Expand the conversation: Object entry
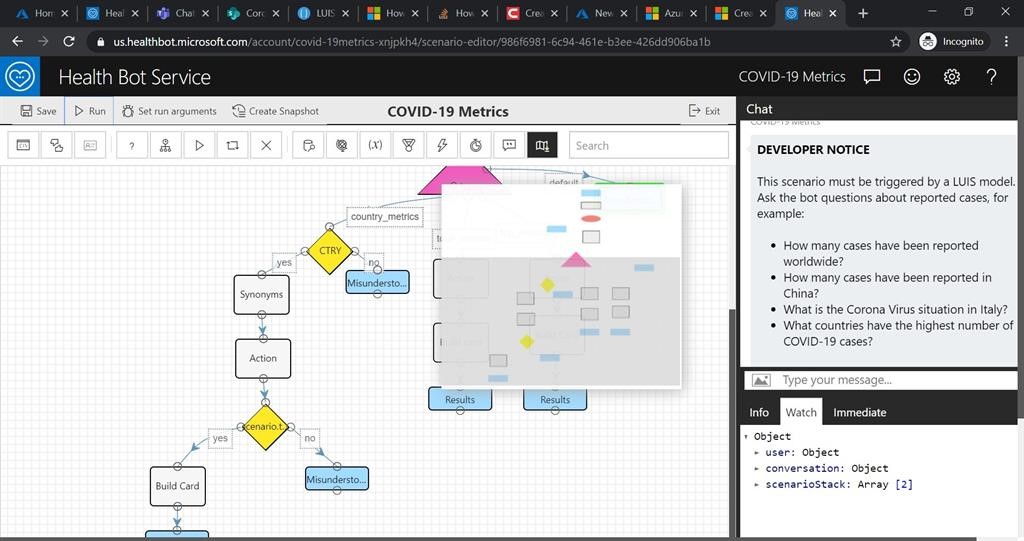 click(x=757, y=468)
